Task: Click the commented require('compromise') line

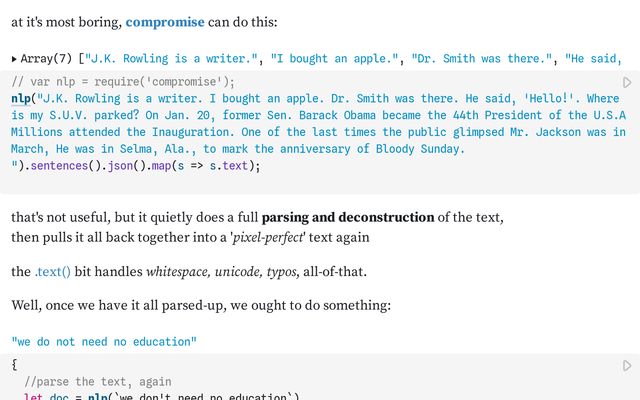Action: (123, 82)
